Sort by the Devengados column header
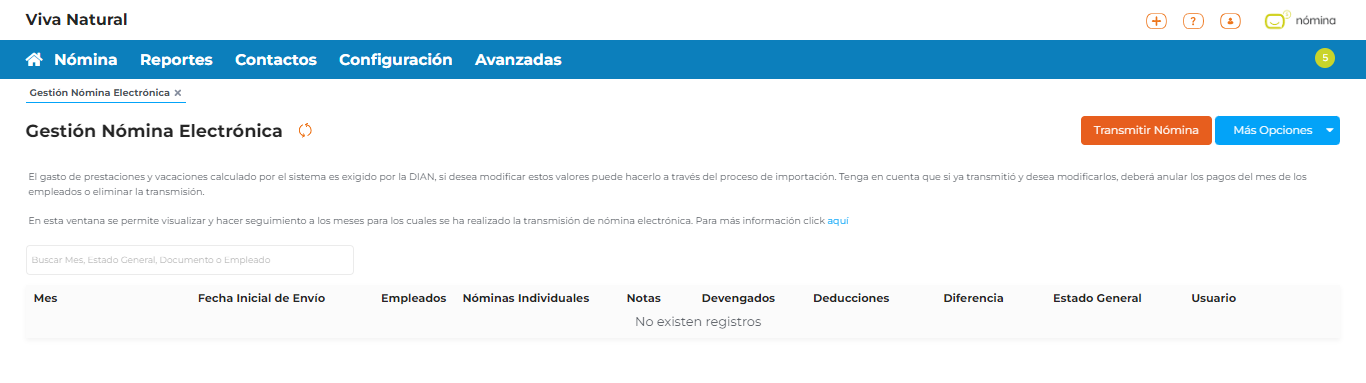This screenshot has width=1366, height=383. pyautogui.click(x=738, y=298)
